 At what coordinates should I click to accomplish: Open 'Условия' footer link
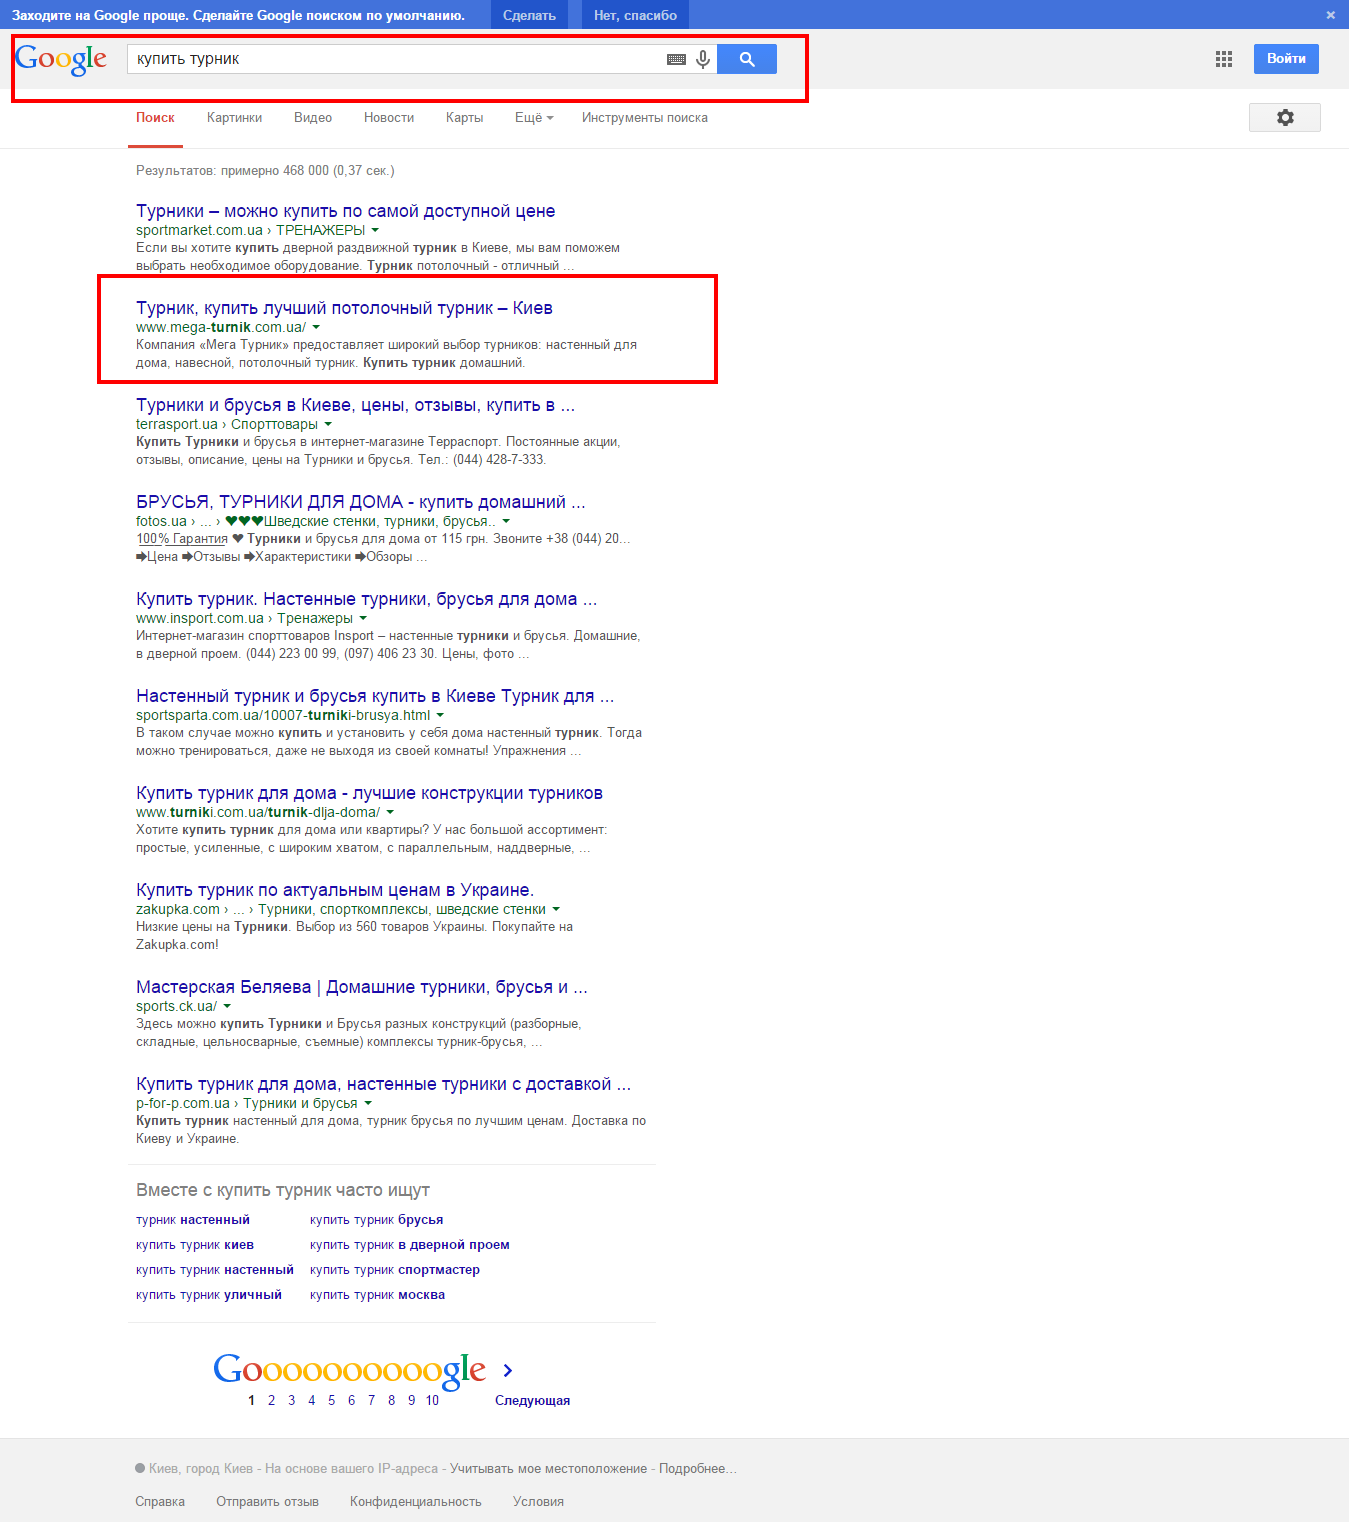point(538,1501)
